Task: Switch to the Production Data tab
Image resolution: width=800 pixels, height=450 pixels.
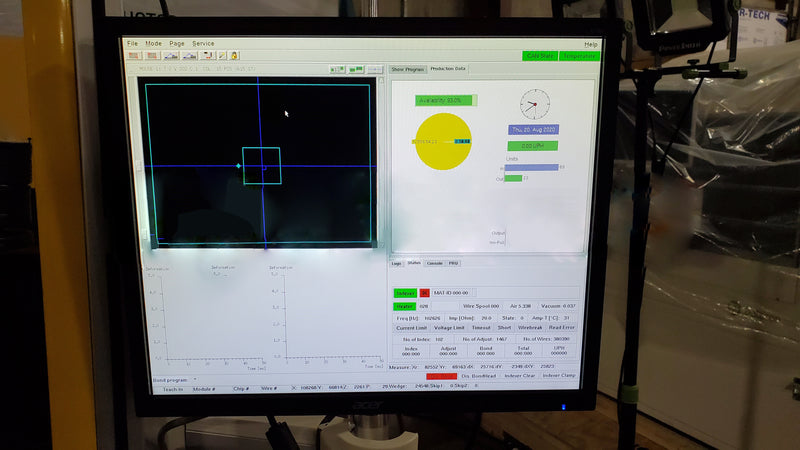Action: coord(448,68)
